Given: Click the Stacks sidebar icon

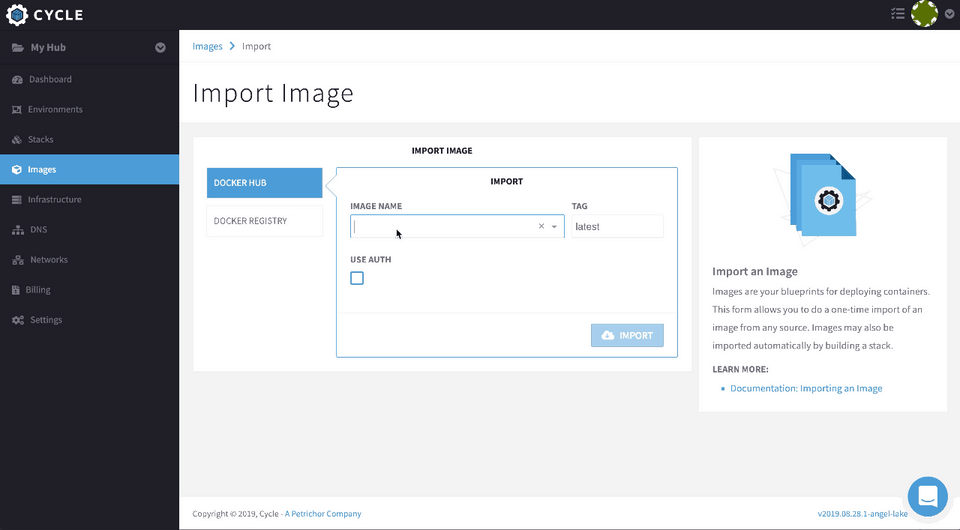Looking at the screenshot, I should pos(17,140).
